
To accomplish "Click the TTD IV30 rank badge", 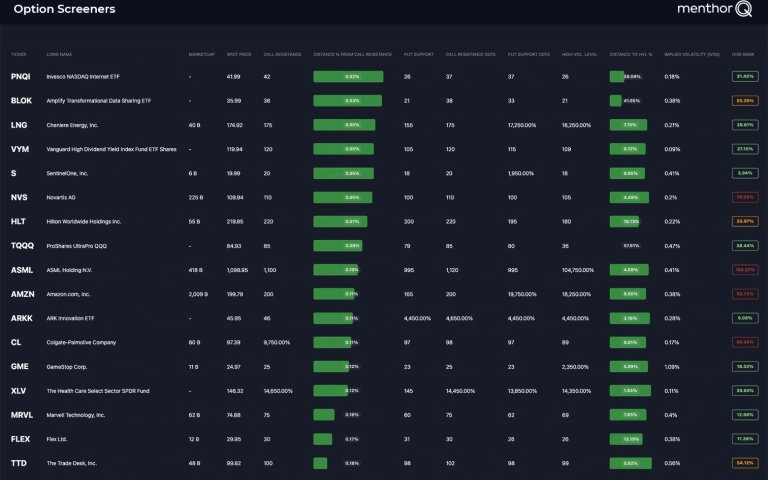I will pyautogui.click(x=745, y=463).
